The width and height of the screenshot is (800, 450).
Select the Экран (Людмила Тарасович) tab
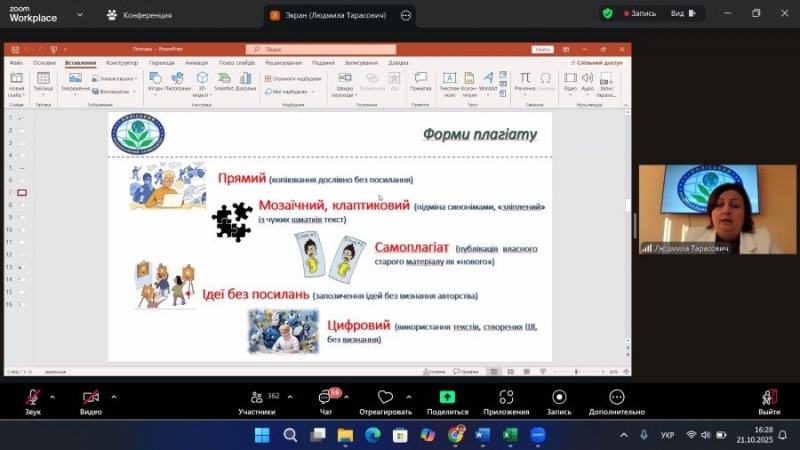[330, 15]
